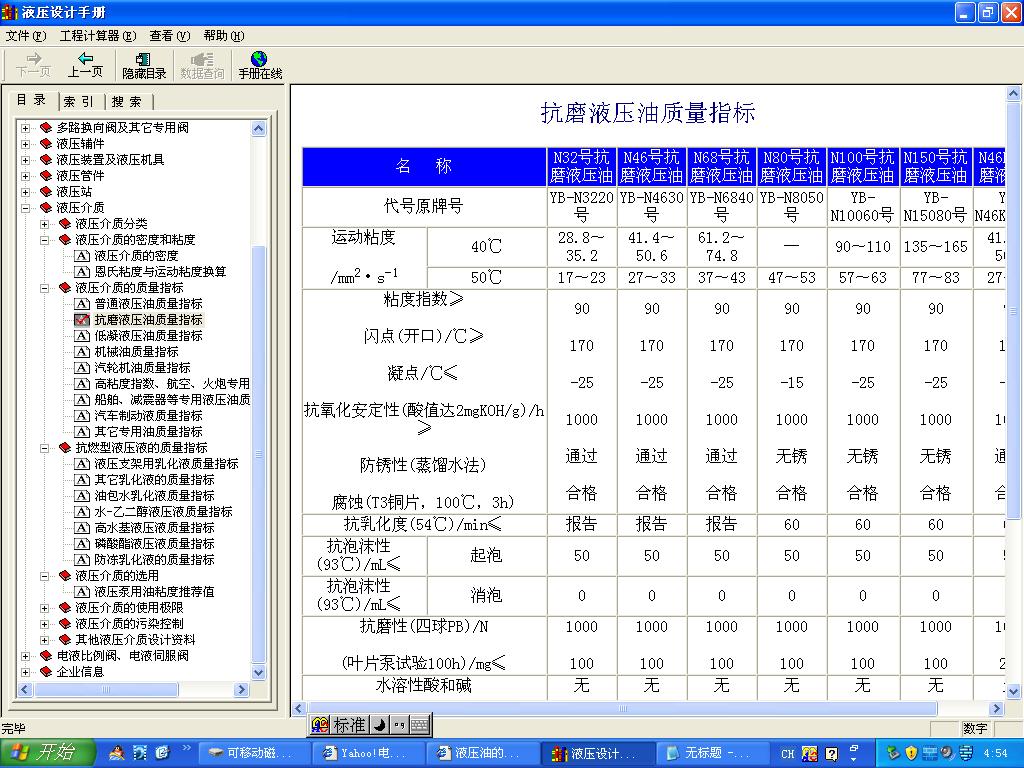
Task: Open 磷酸酯液压液质量指标 page
Action: [154, 544]
